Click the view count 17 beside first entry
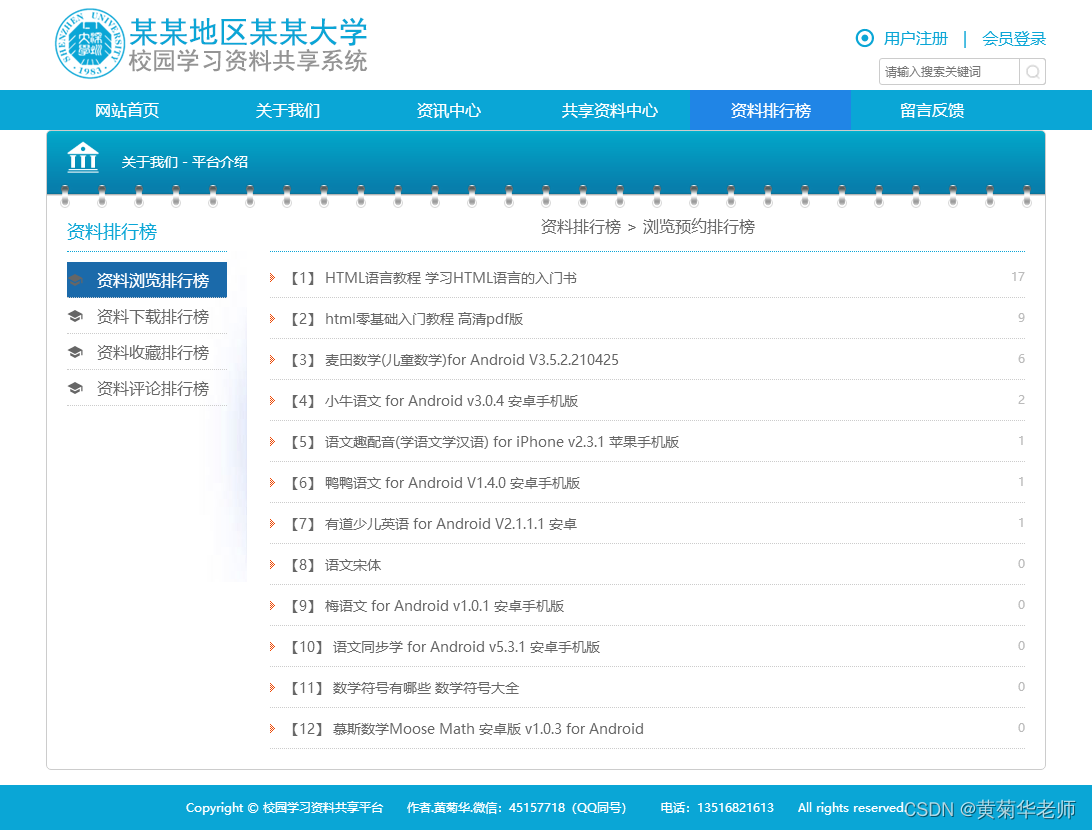Viewport: 1092px width, 830px height. (x=1019, y=277)
